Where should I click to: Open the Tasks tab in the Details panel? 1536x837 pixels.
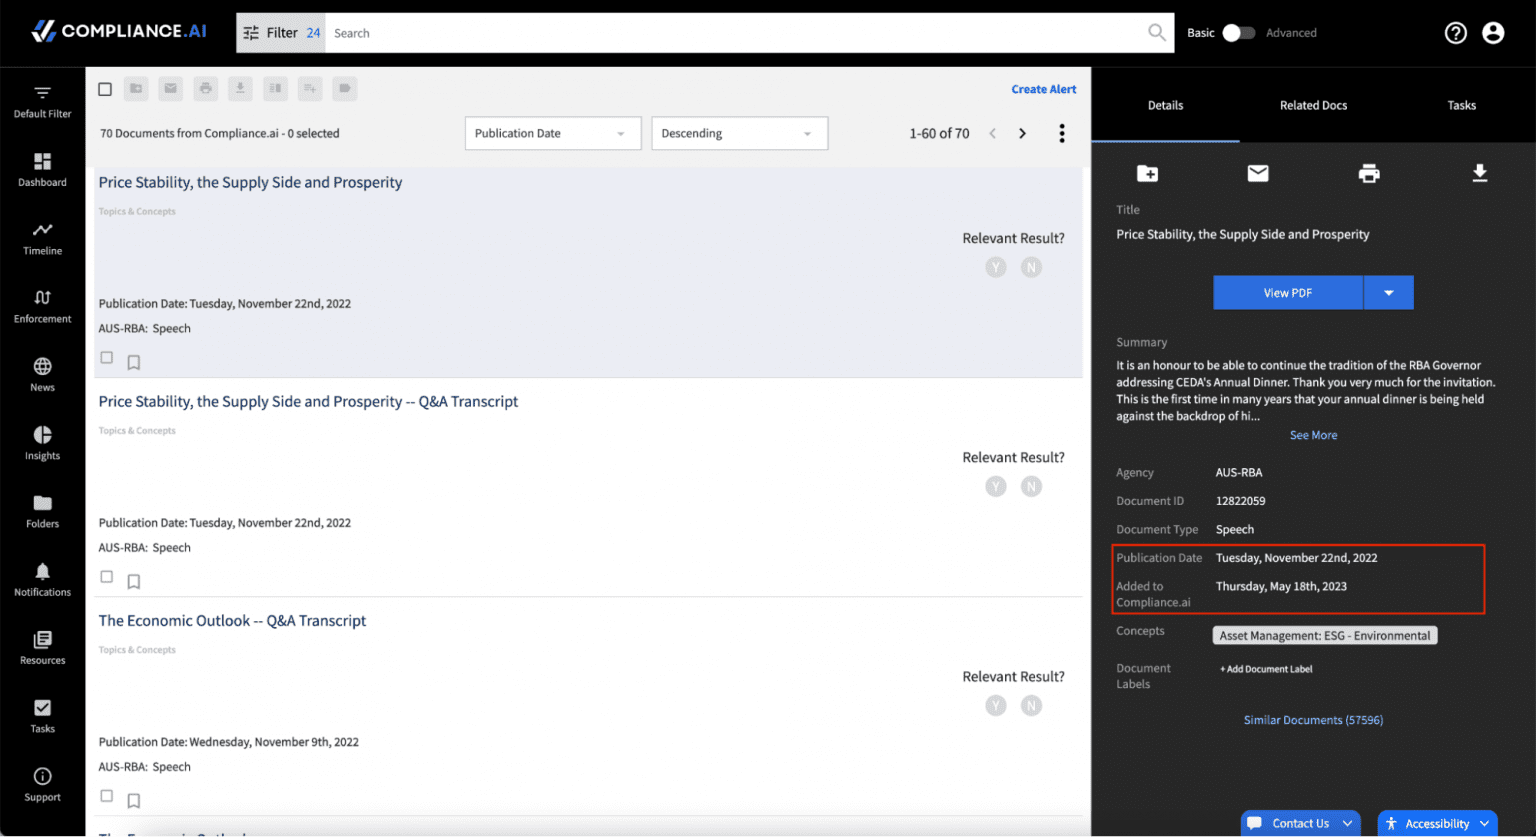point(1461,104)
